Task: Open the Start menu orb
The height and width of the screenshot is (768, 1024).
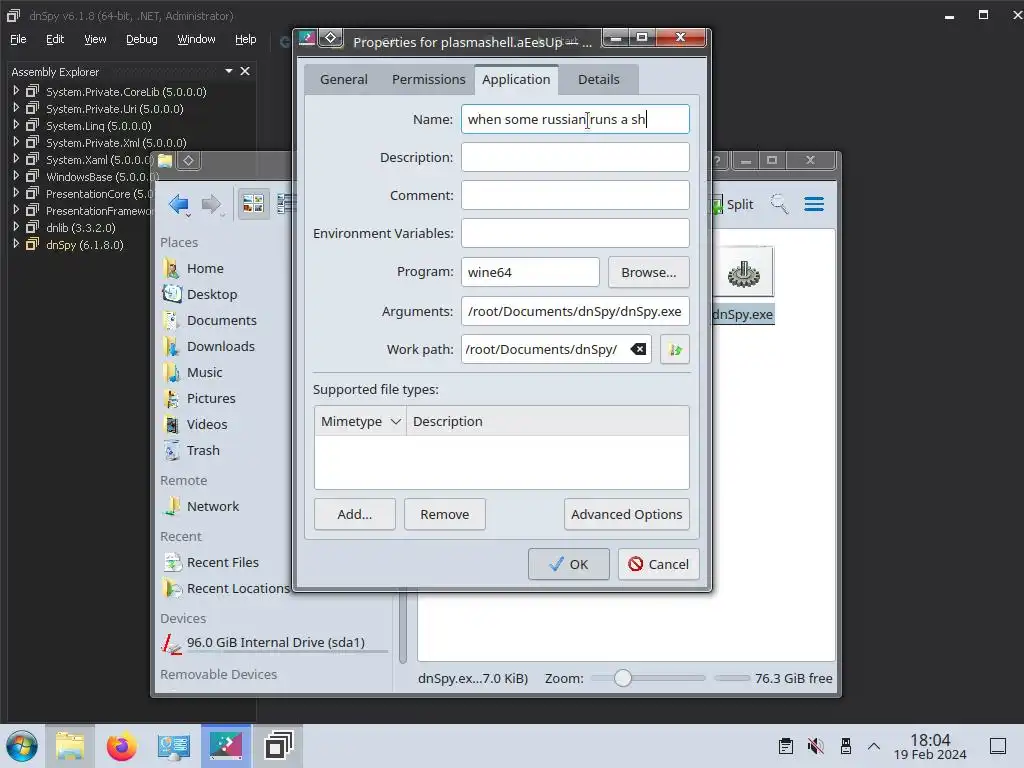Action: click(x=22, y=746)
